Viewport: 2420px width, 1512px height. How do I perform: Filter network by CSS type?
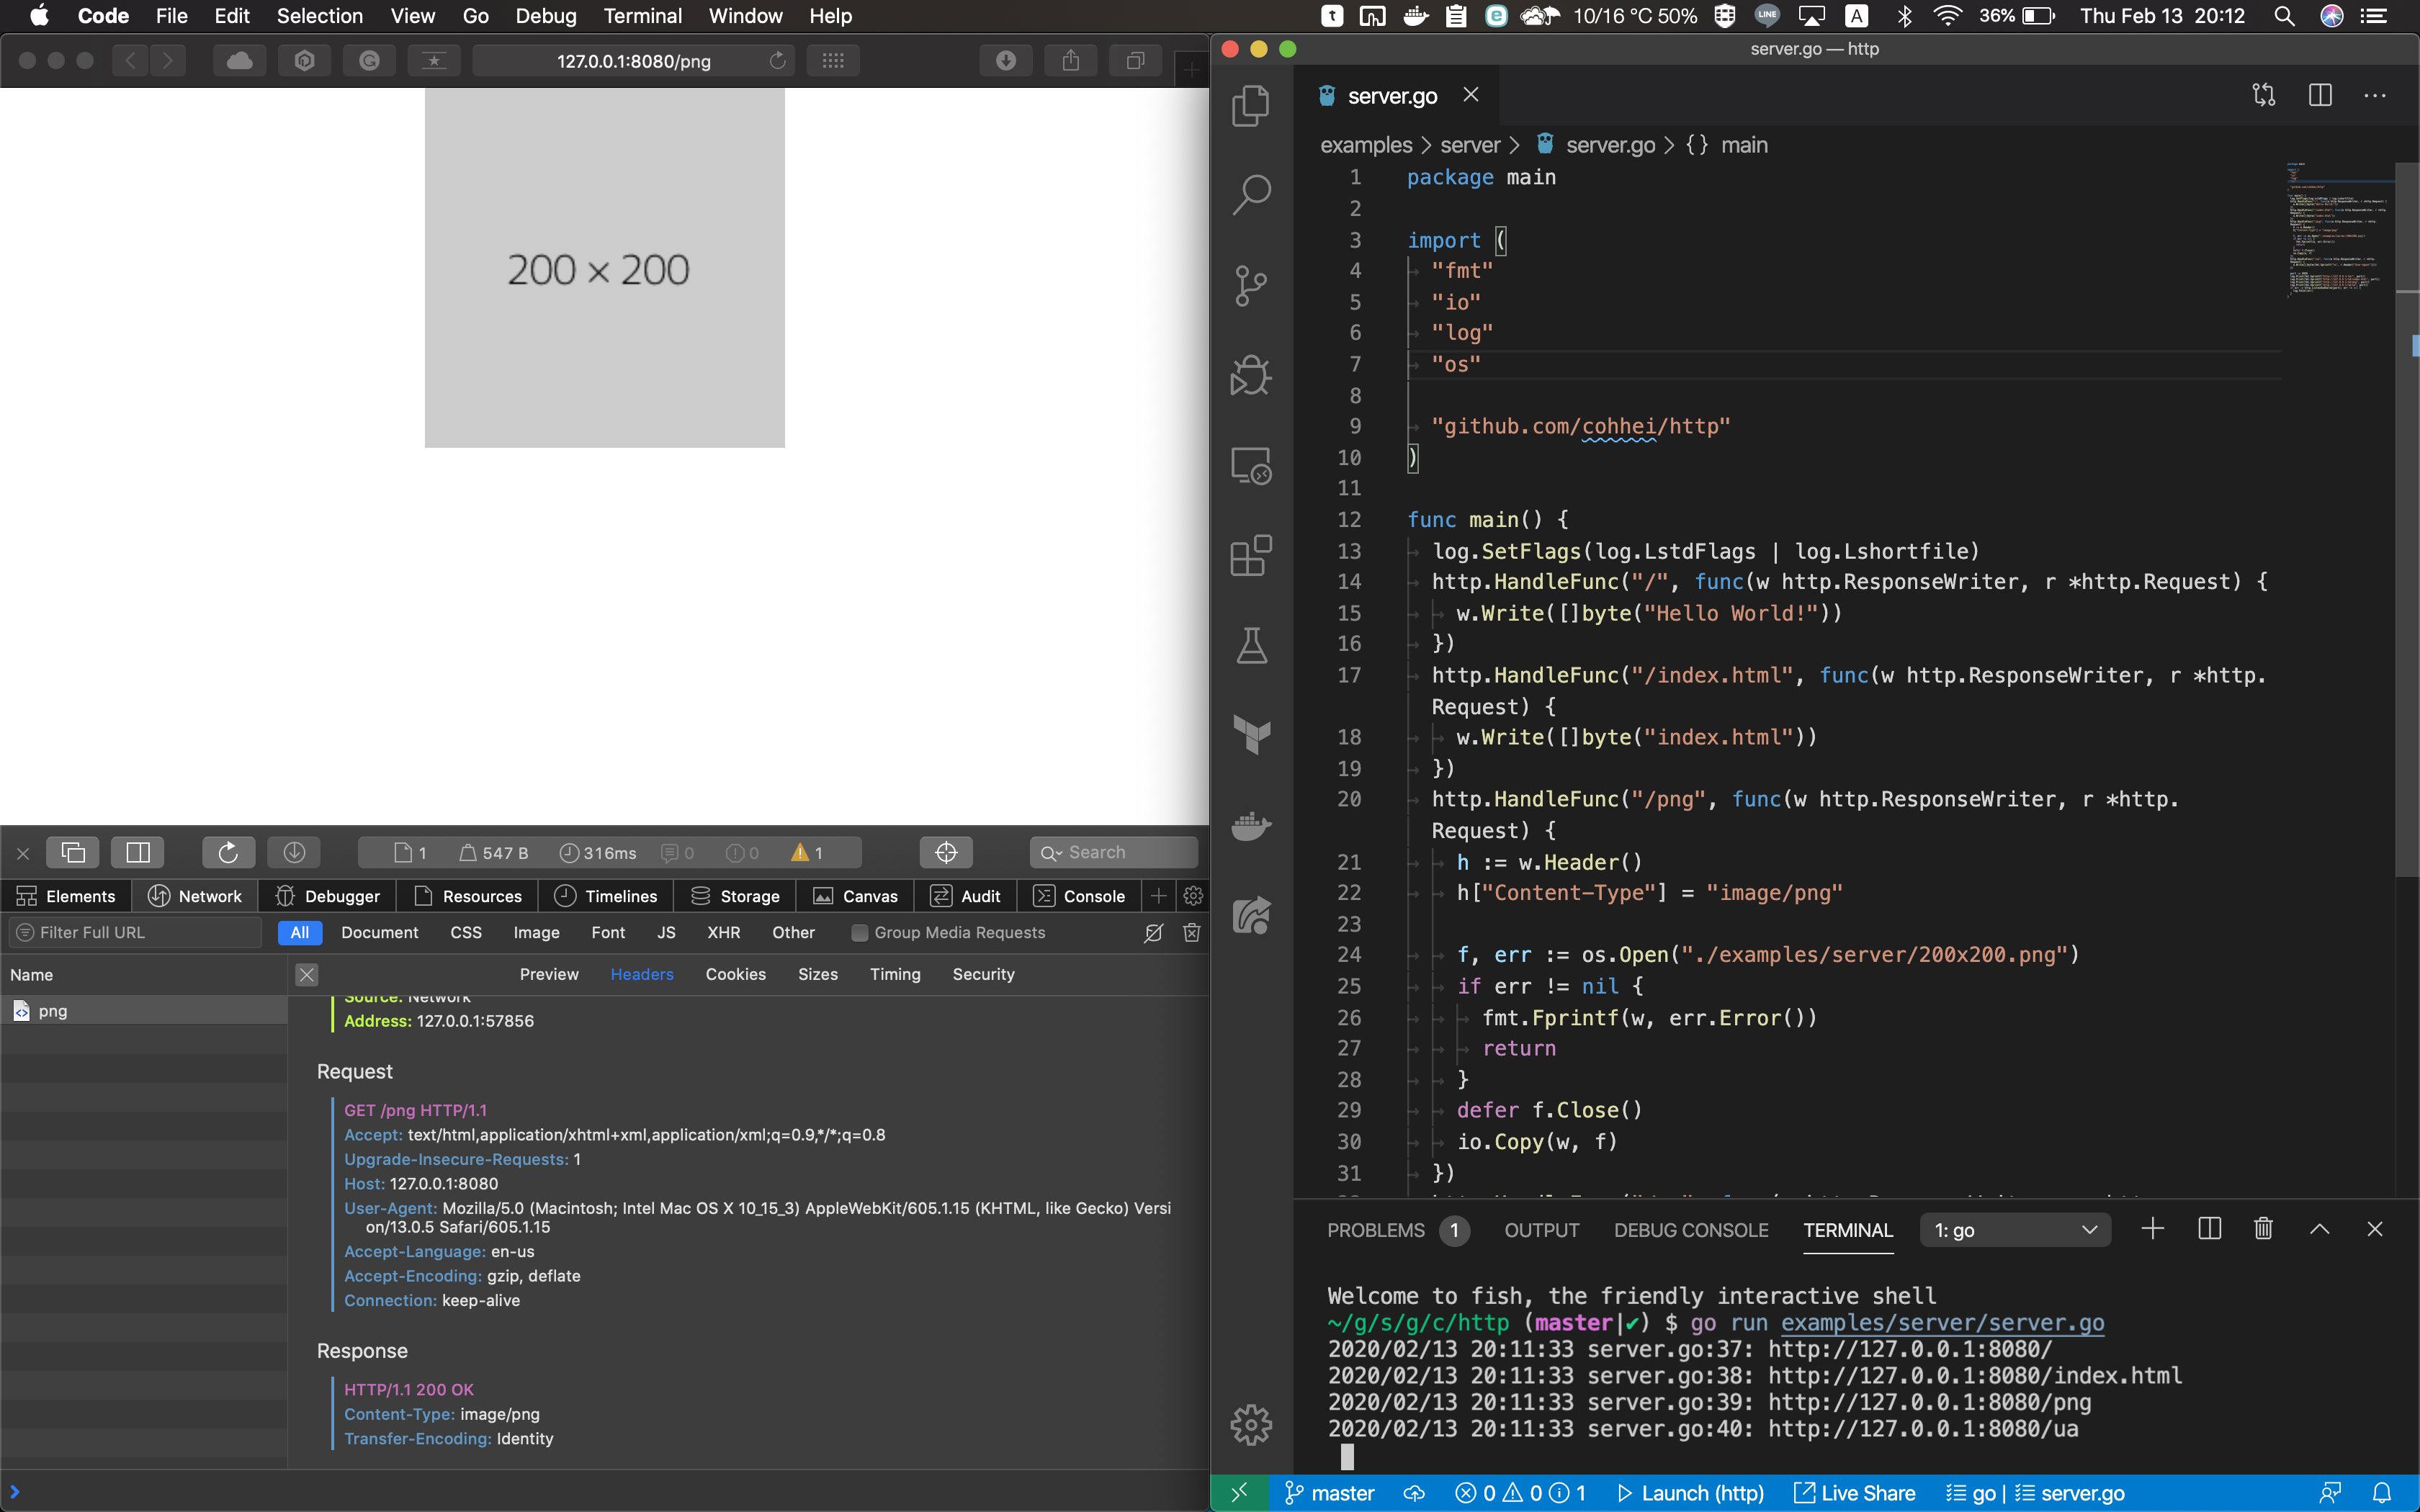(466, 932)
